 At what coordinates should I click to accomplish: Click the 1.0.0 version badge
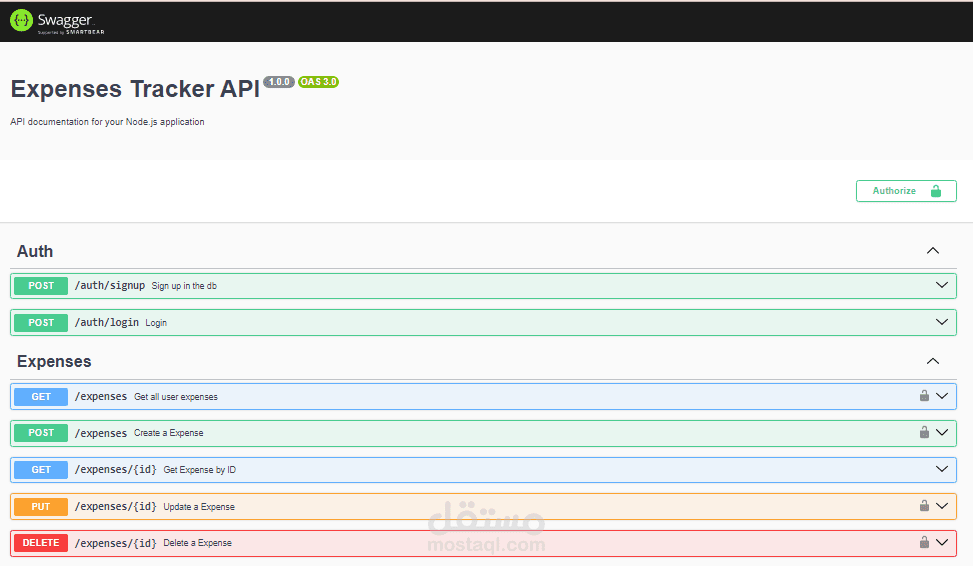point(279,82)
